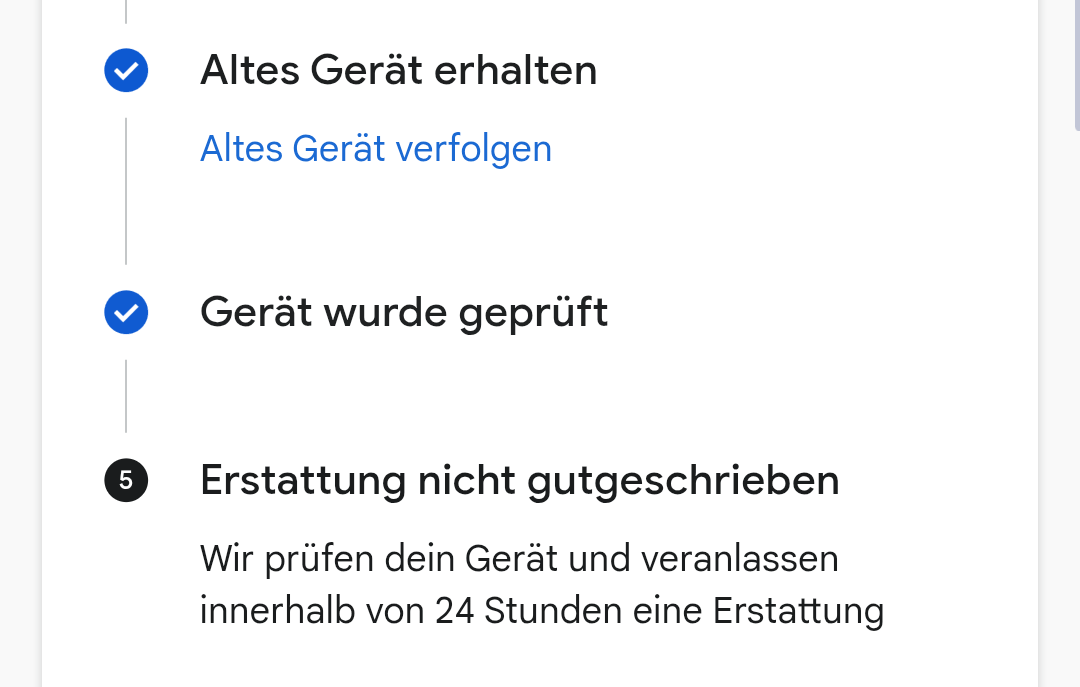
Task: Click the word erhalten in the step heading
Action: (x=516, y=70)
